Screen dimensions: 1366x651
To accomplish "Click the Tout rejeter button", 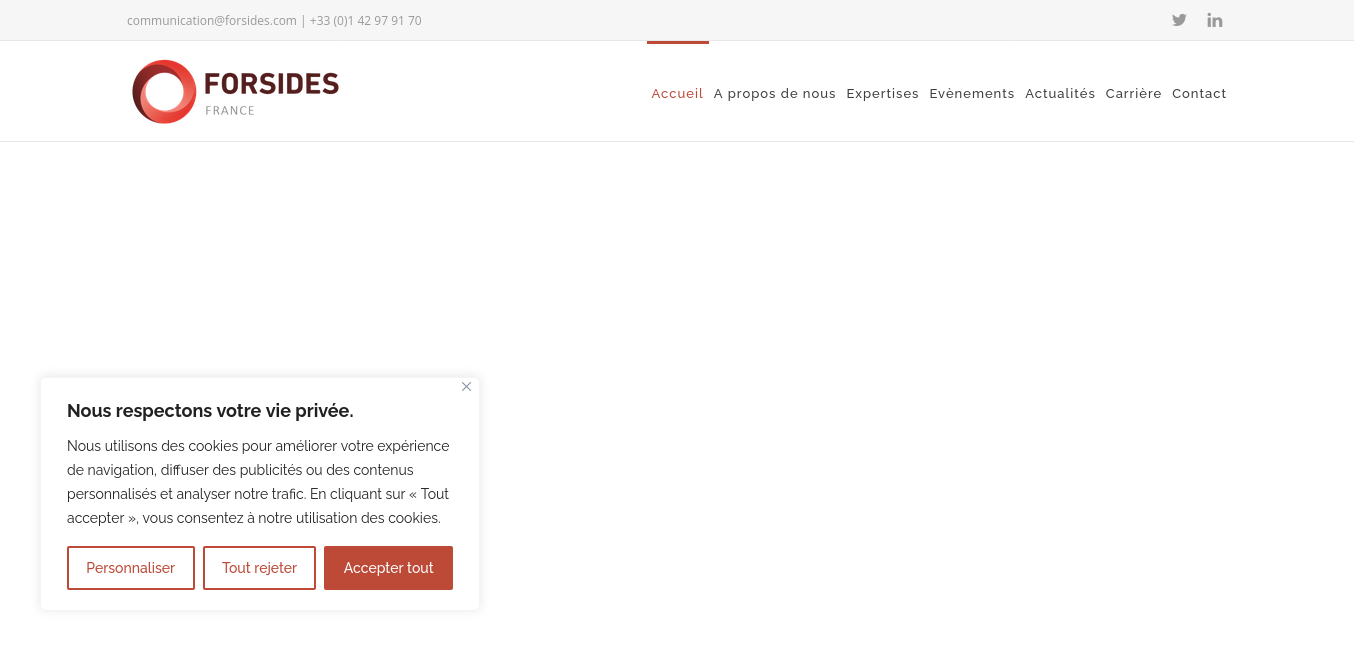I will click(x=259, y=568).
